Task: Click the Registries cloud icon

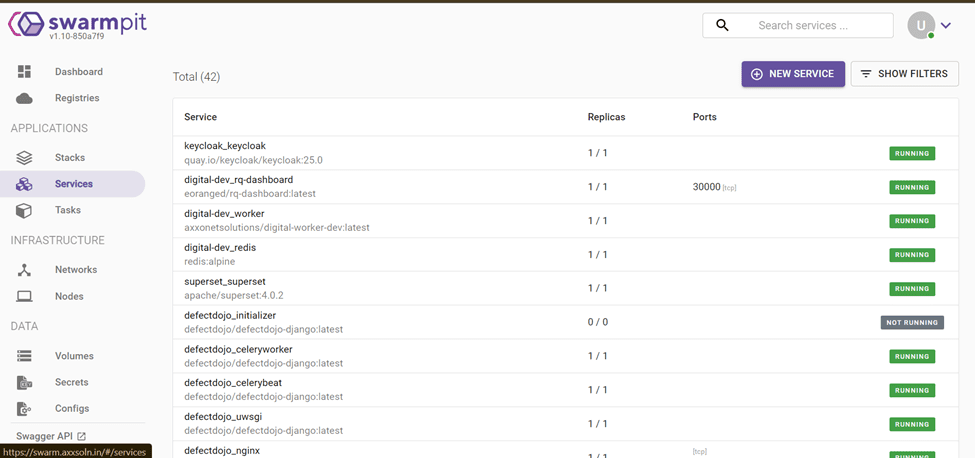Action: [x=25, y=98]
